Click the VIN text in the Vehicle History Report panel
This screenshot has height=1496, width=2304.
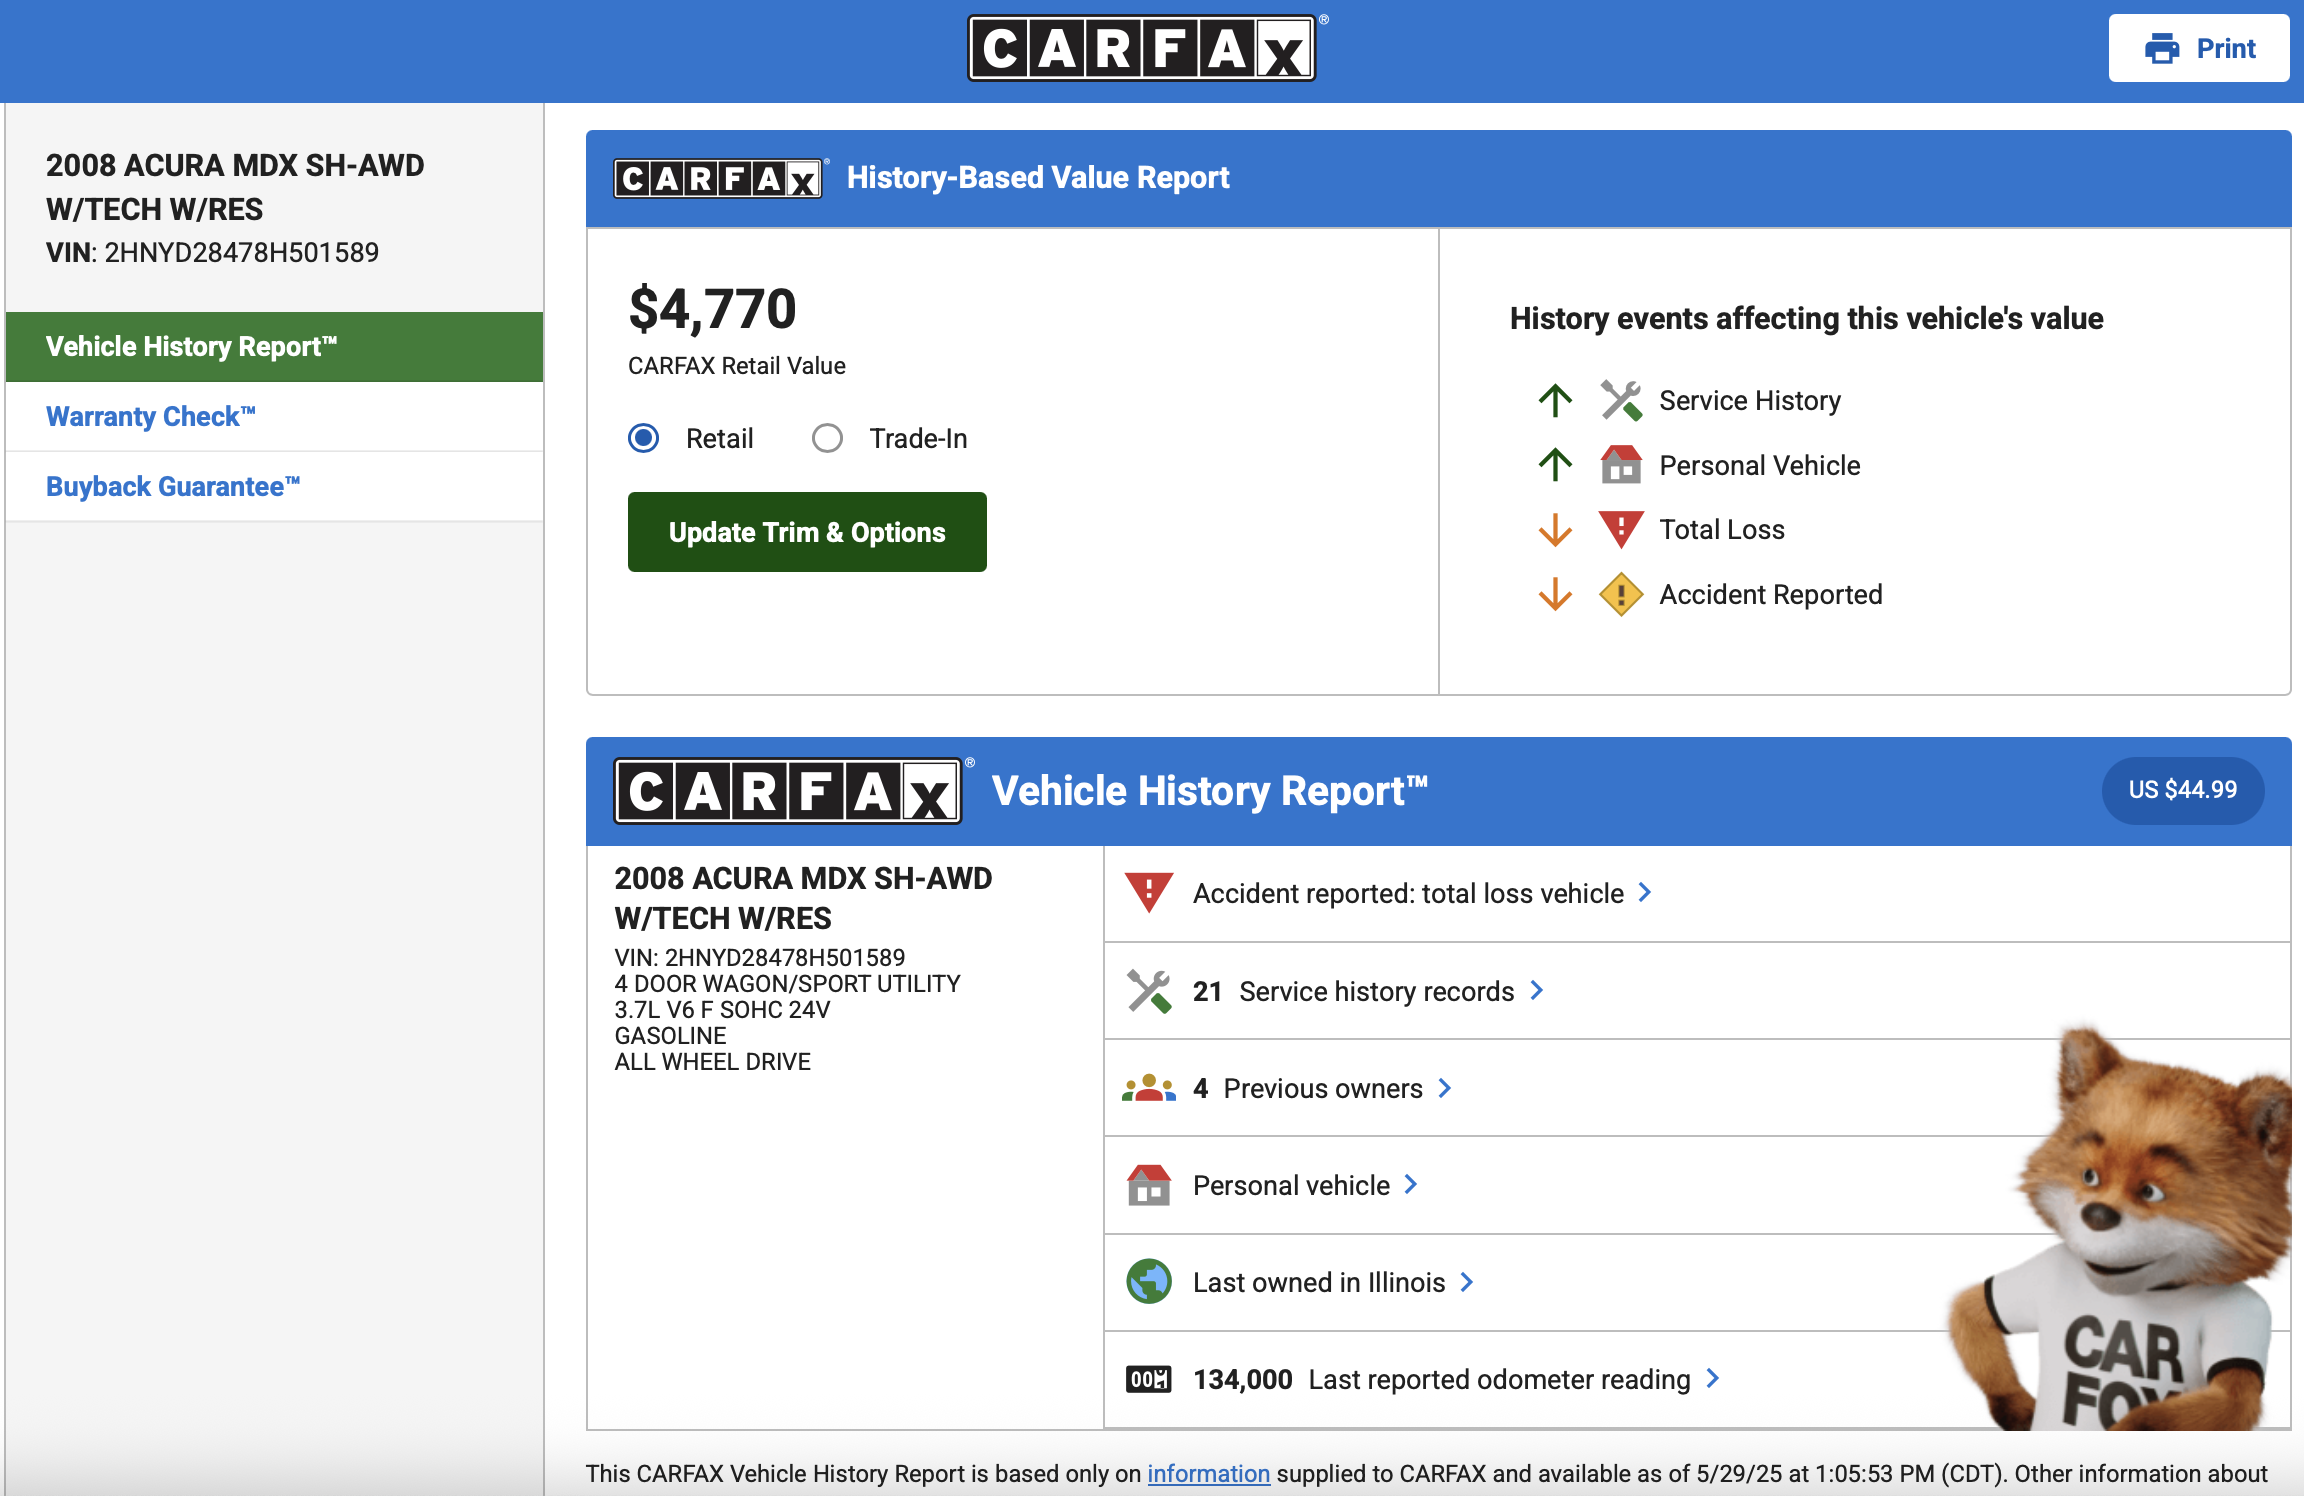[759, 958]
